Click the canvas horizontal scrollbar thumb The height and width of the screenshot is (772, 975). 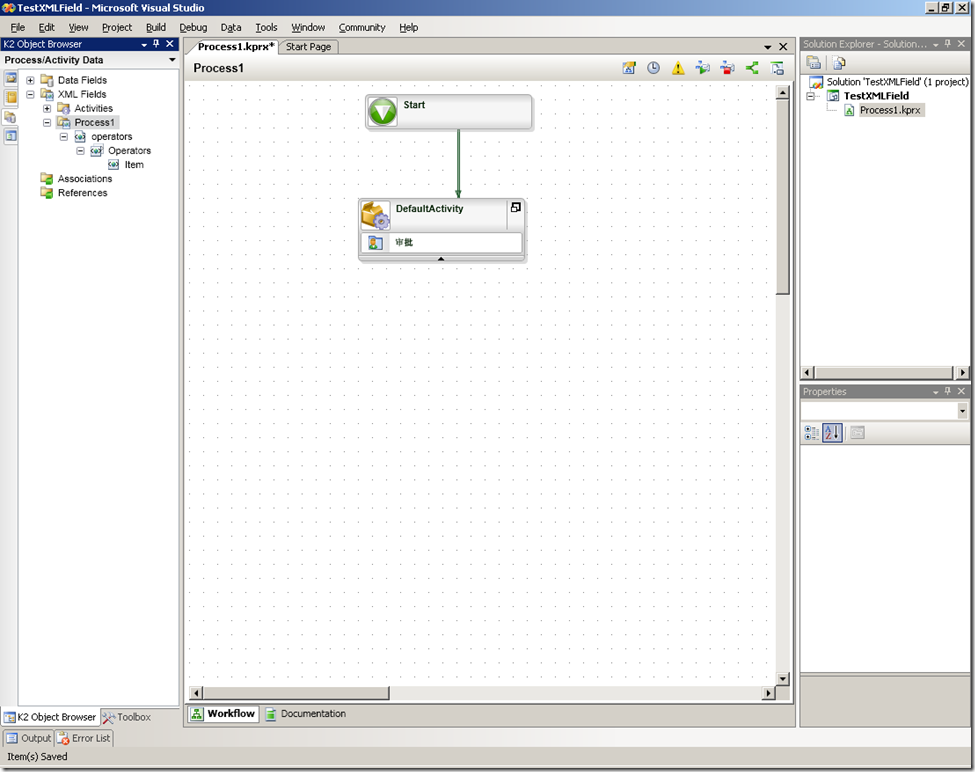click(x=296, y=692)
